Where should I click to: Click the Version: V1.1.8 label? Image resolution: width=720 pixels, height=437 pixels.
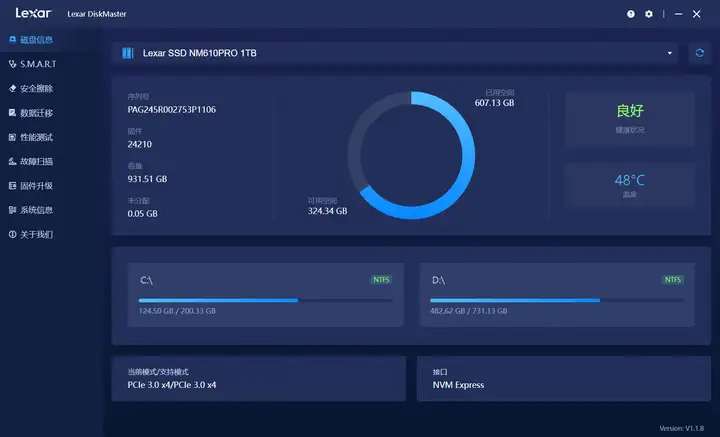(681, 428)
